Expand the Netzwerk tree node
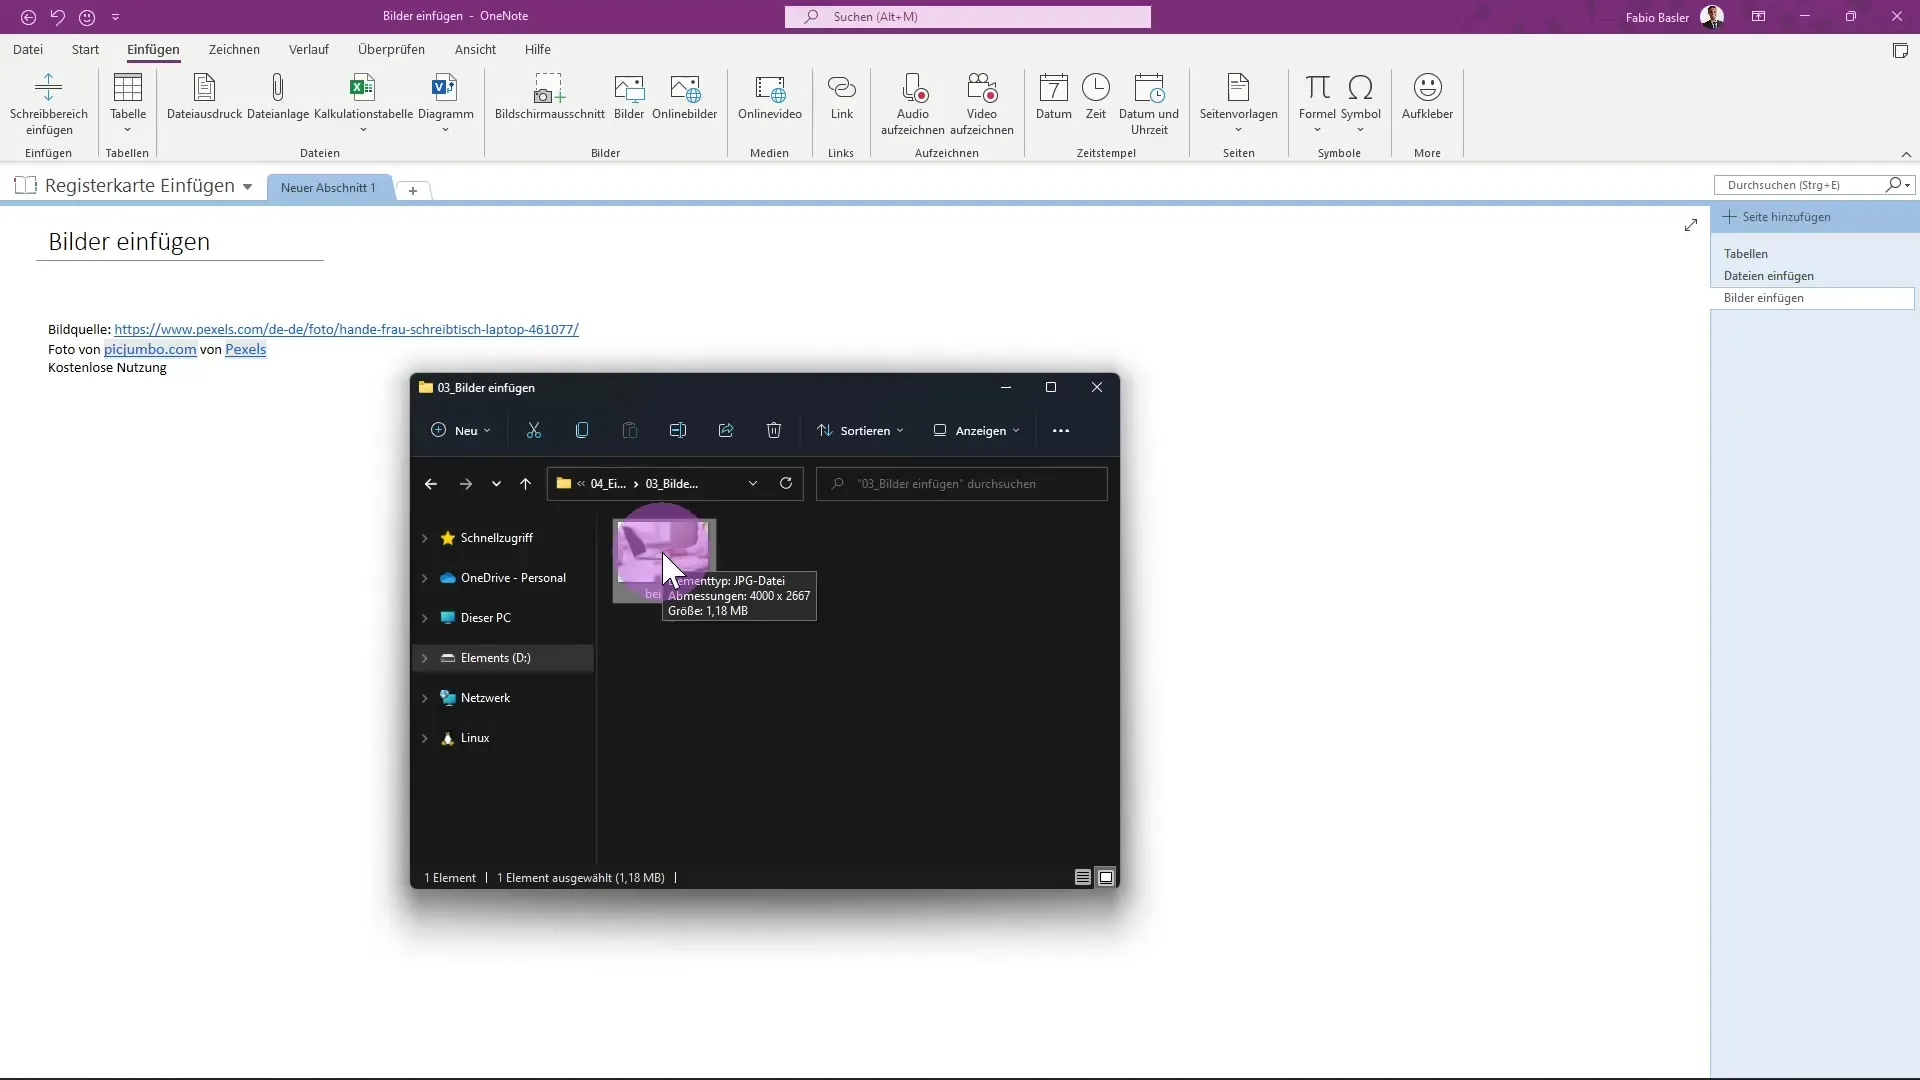The image size is (1920, 1080). tap(424, 698)
